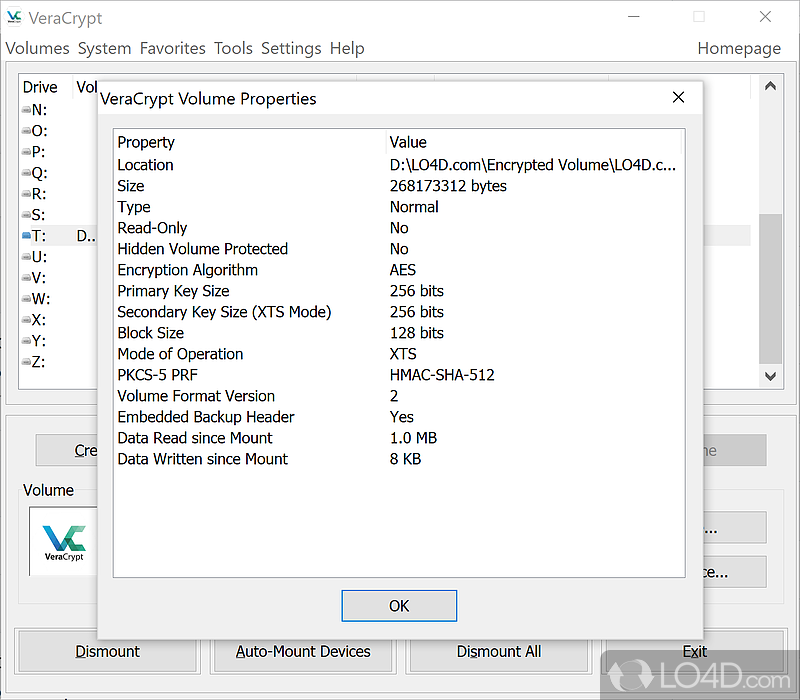Click the N: drive slot icon
Viewport: 800px width, 700px height.
click(26, 110)
